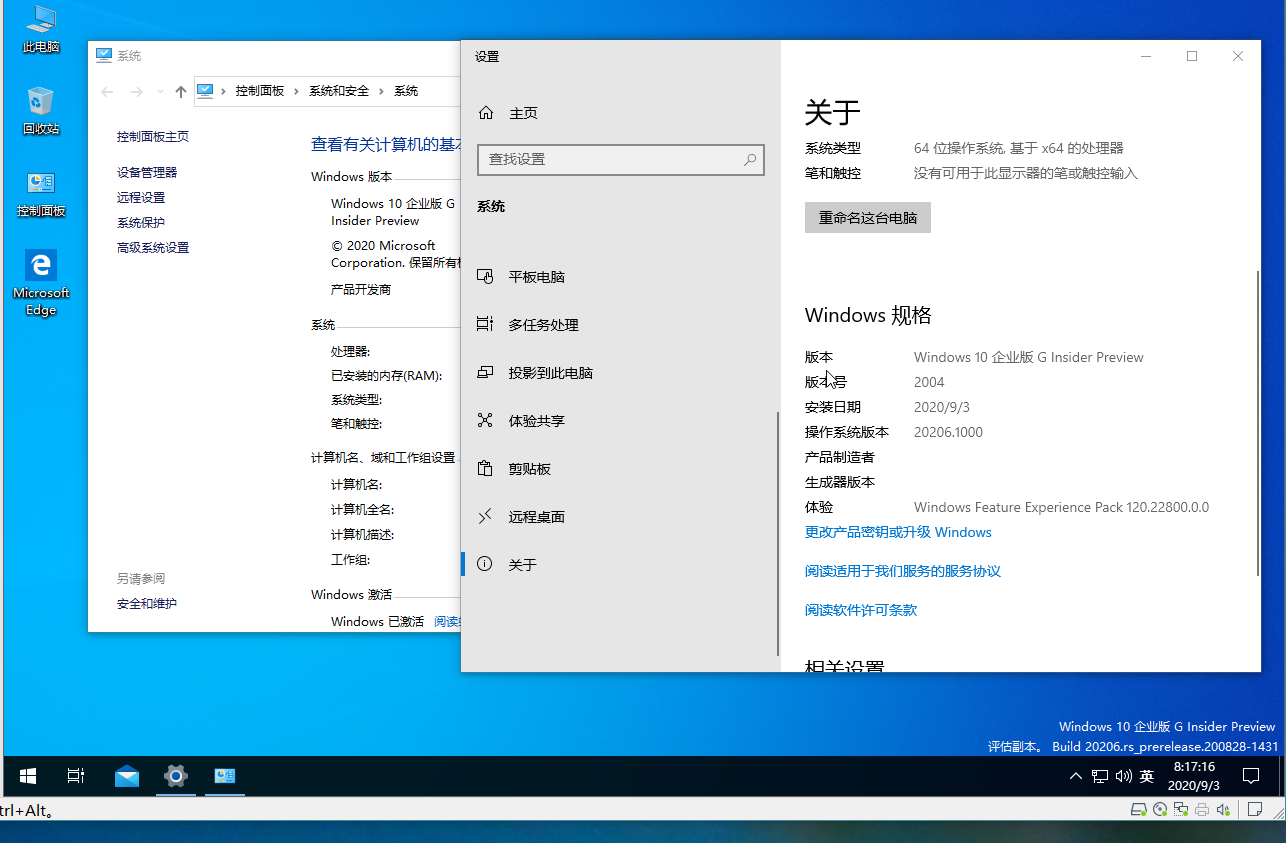The height and width of the screenshot is (843, 1286).
Task: Focus the 查找设置 search field
Action: 621,160
